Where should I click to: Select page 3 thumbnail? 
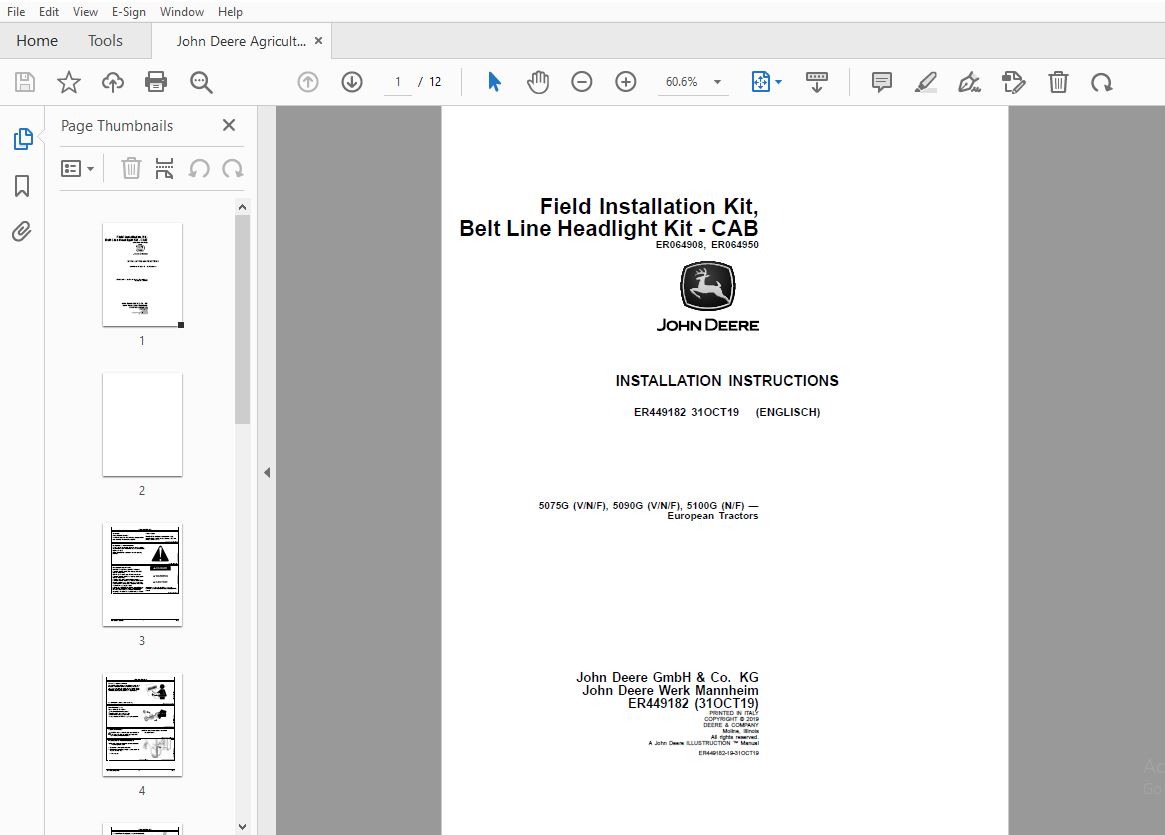(x=142, y=574)
